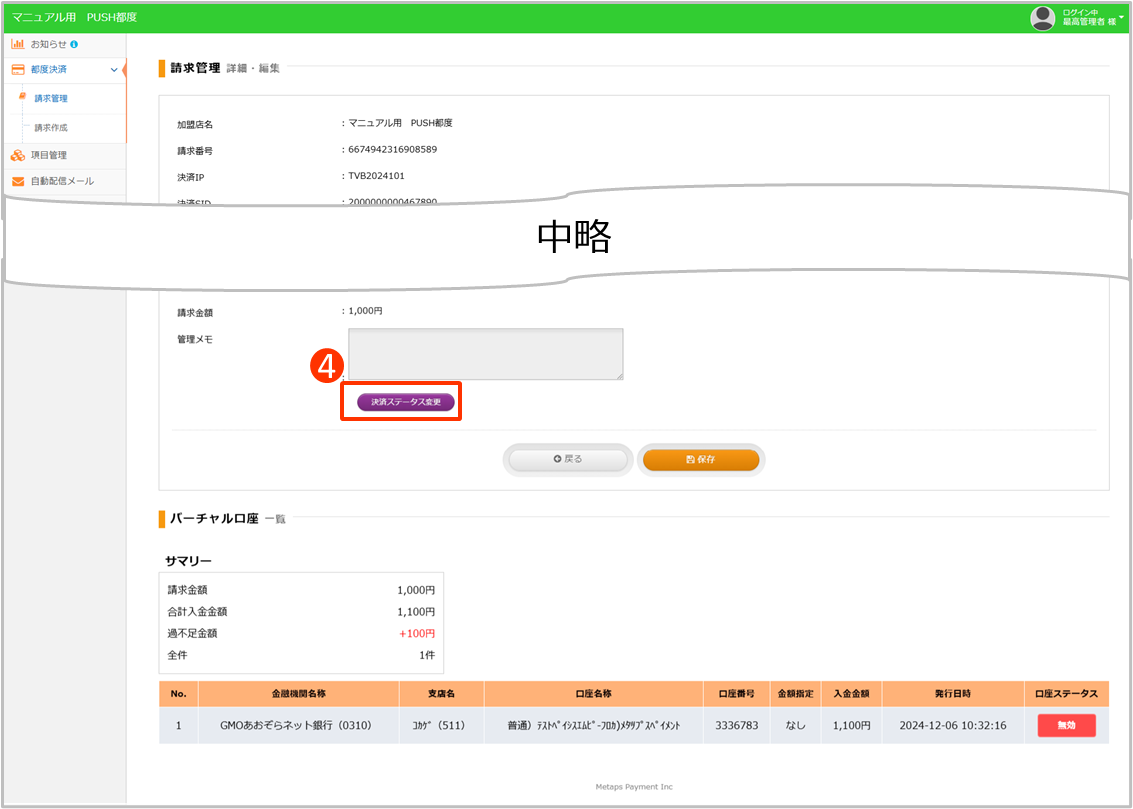
Task: Click the 項目管理 stacked boxes icon
Action: (x=18, y=155)
